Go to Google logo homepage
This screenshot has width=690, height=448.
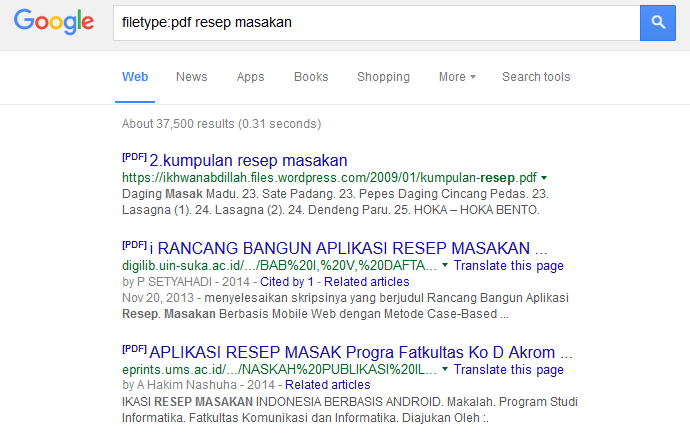click(x=54, y=22)
